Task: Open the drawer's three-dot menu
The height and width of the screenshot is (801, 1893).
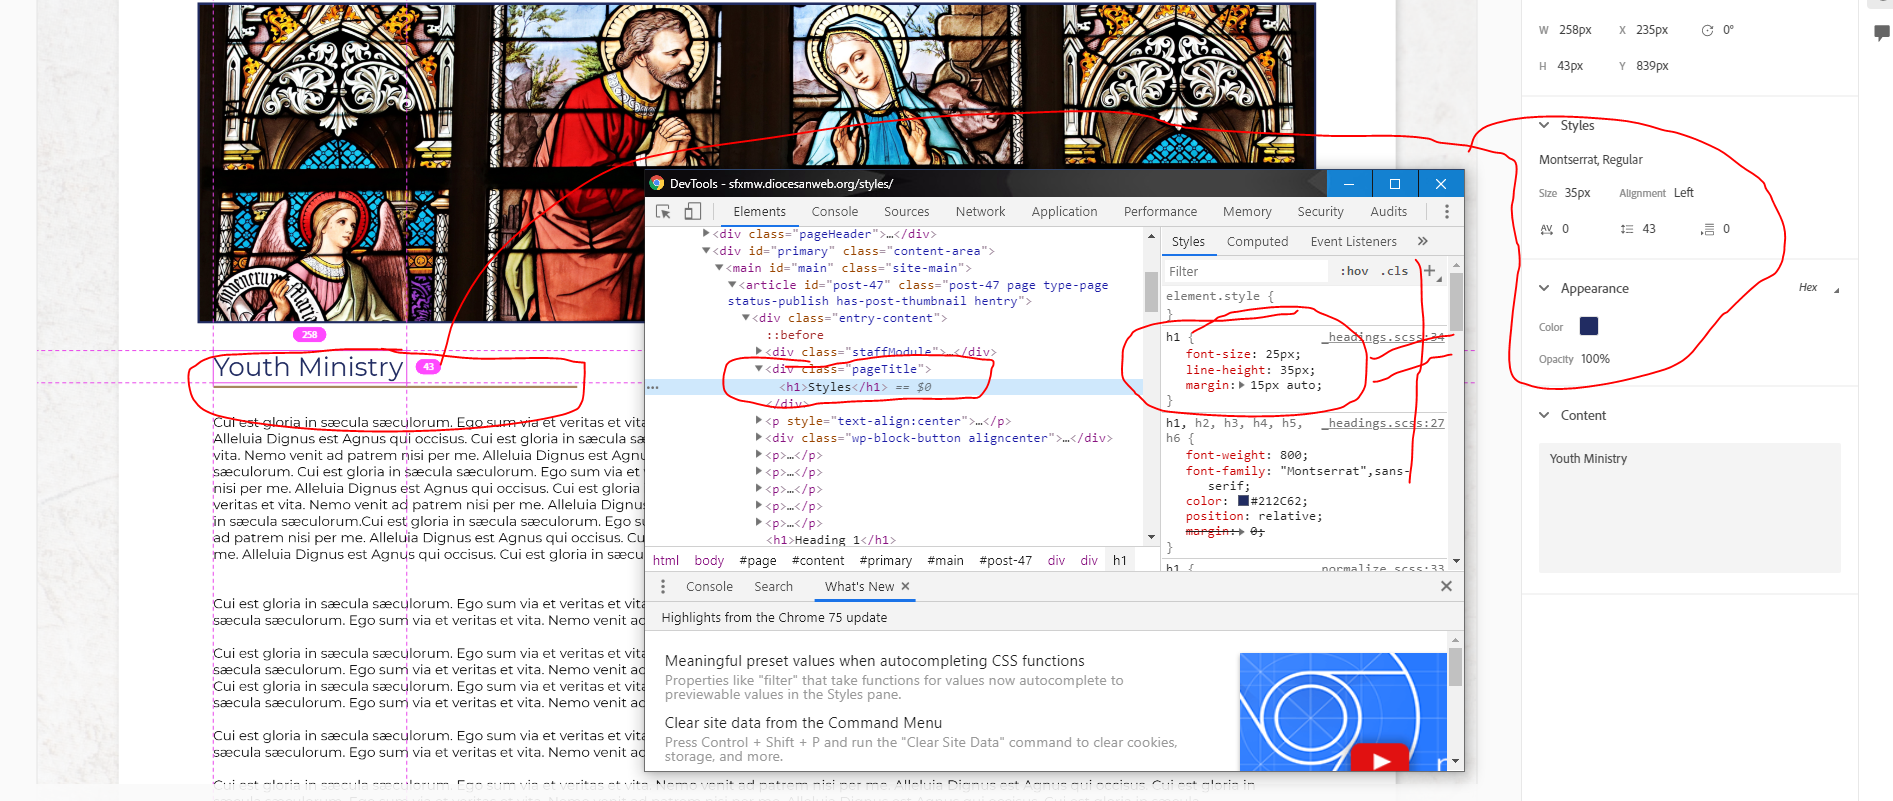Action: (663, 587)
